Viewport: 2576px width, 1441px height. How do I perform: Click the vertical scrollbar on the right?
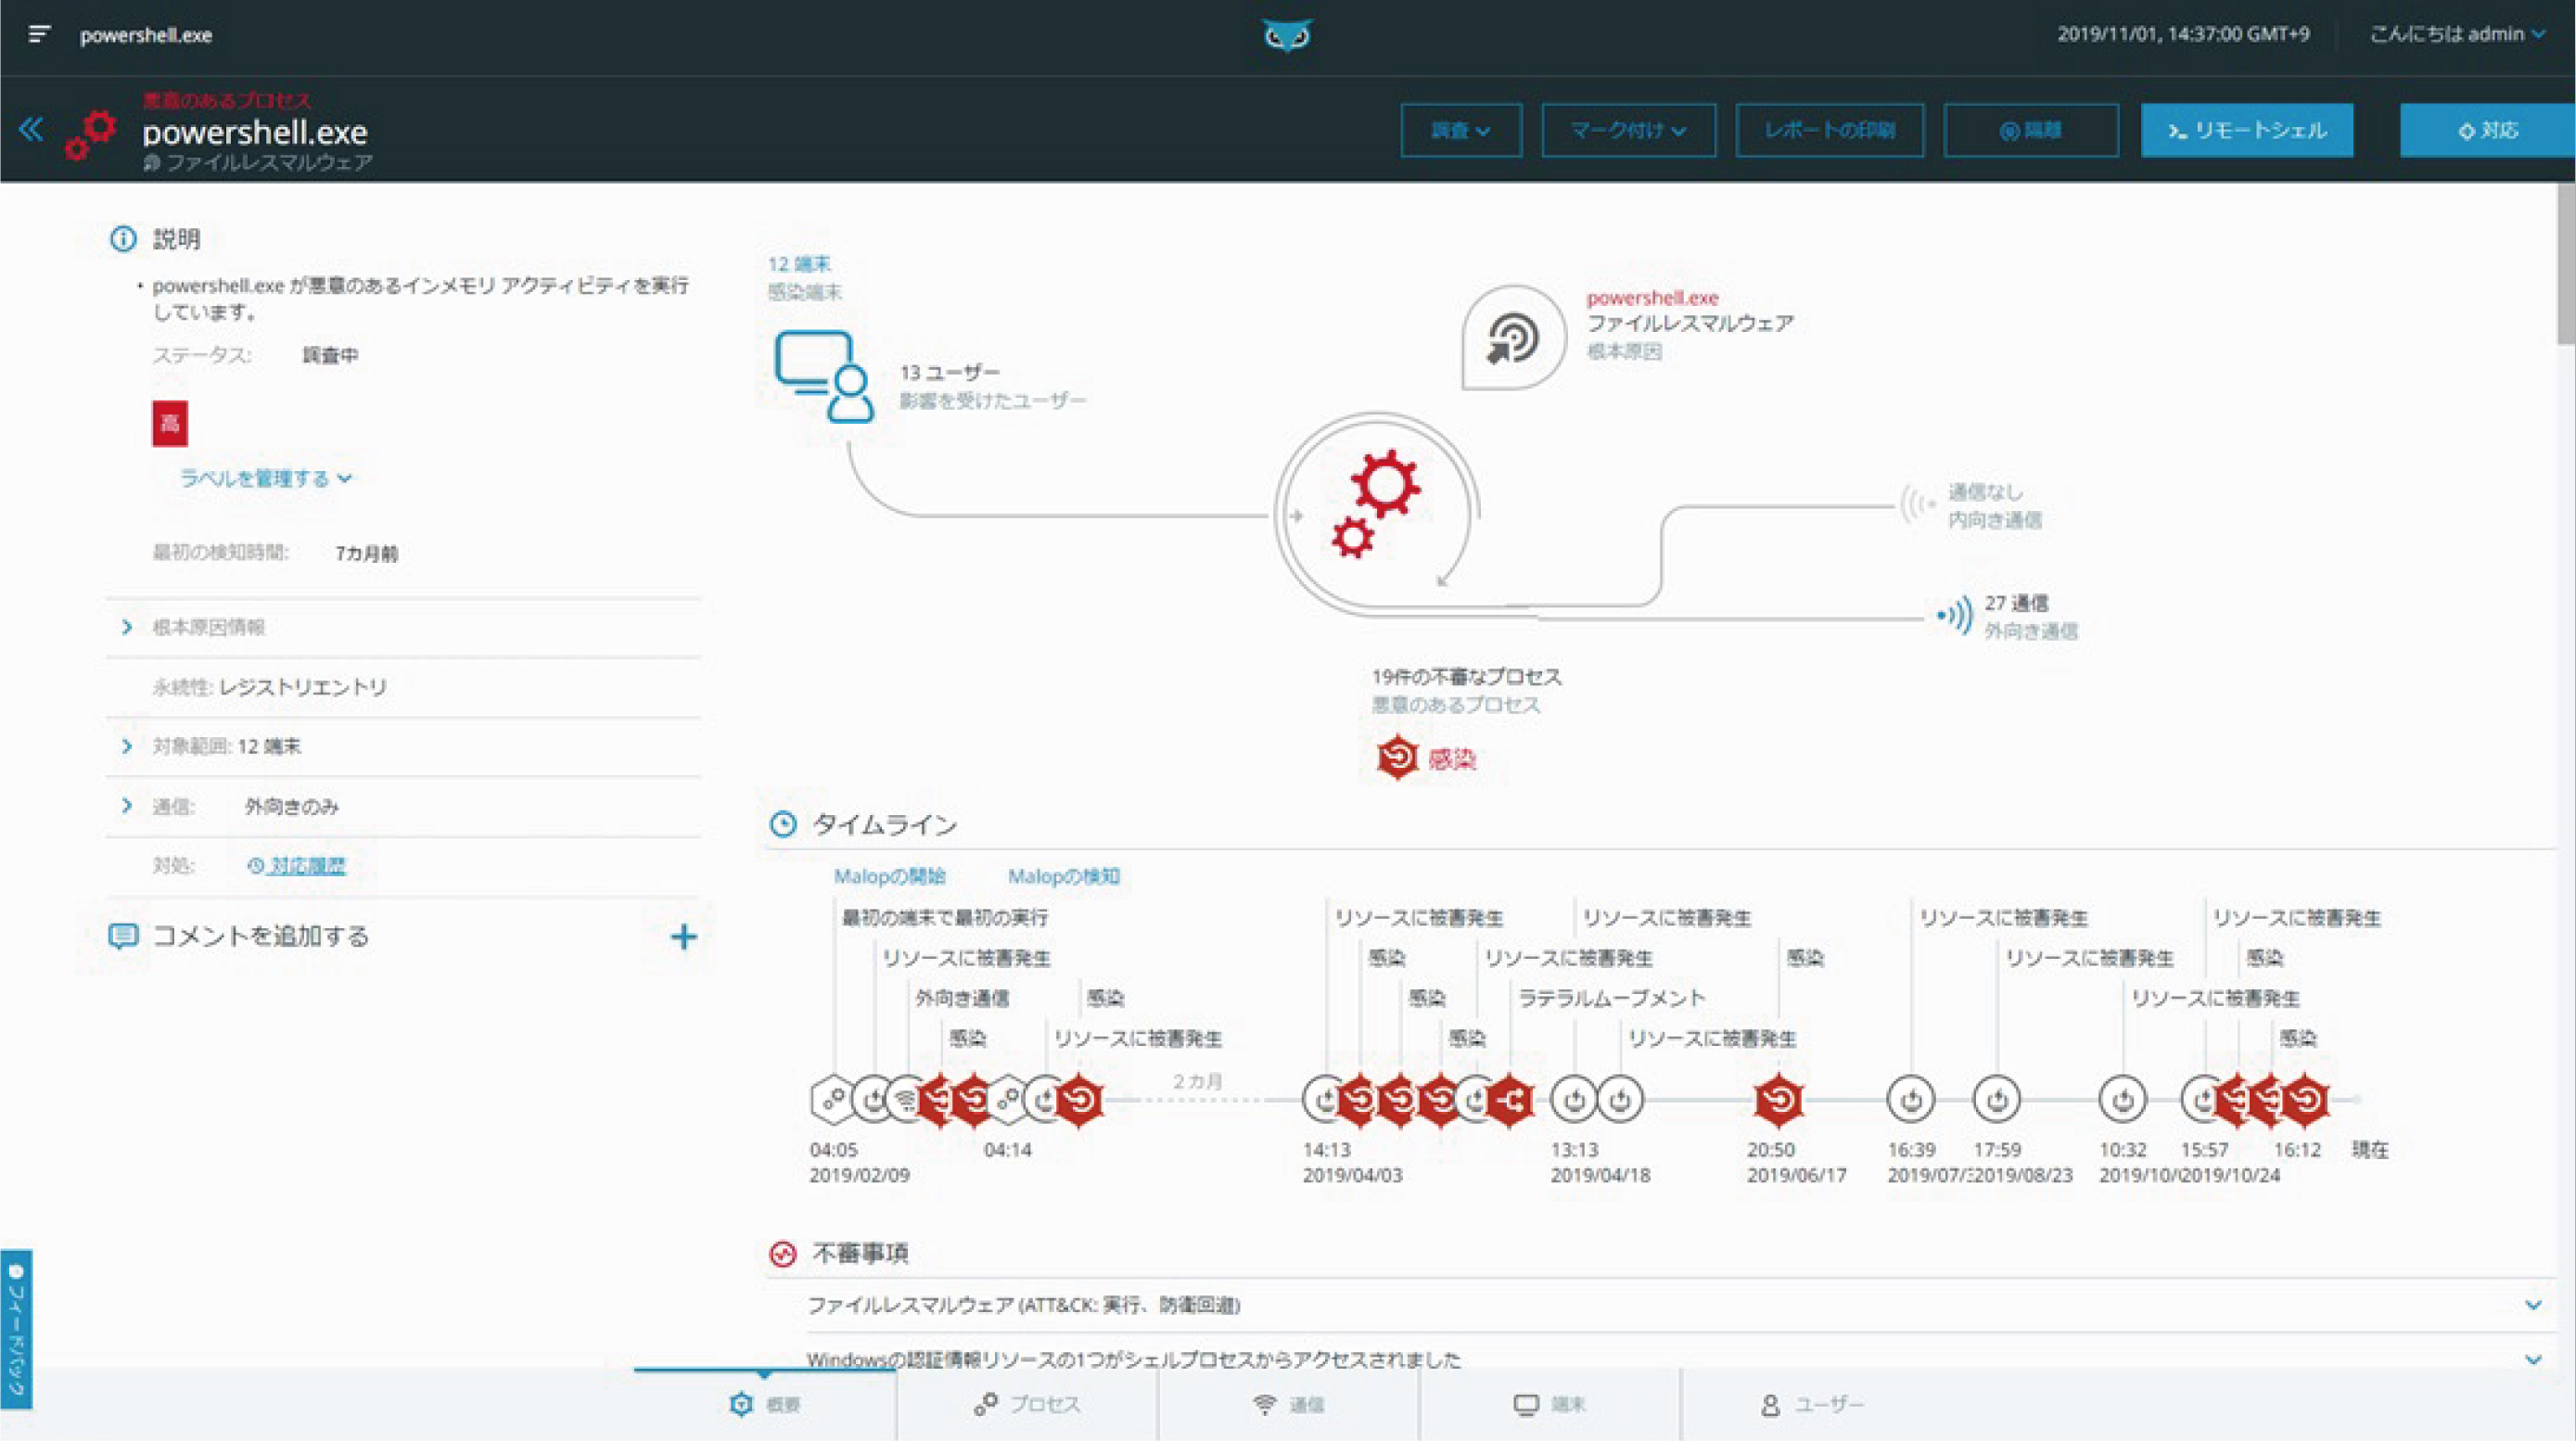point(2566,265)
